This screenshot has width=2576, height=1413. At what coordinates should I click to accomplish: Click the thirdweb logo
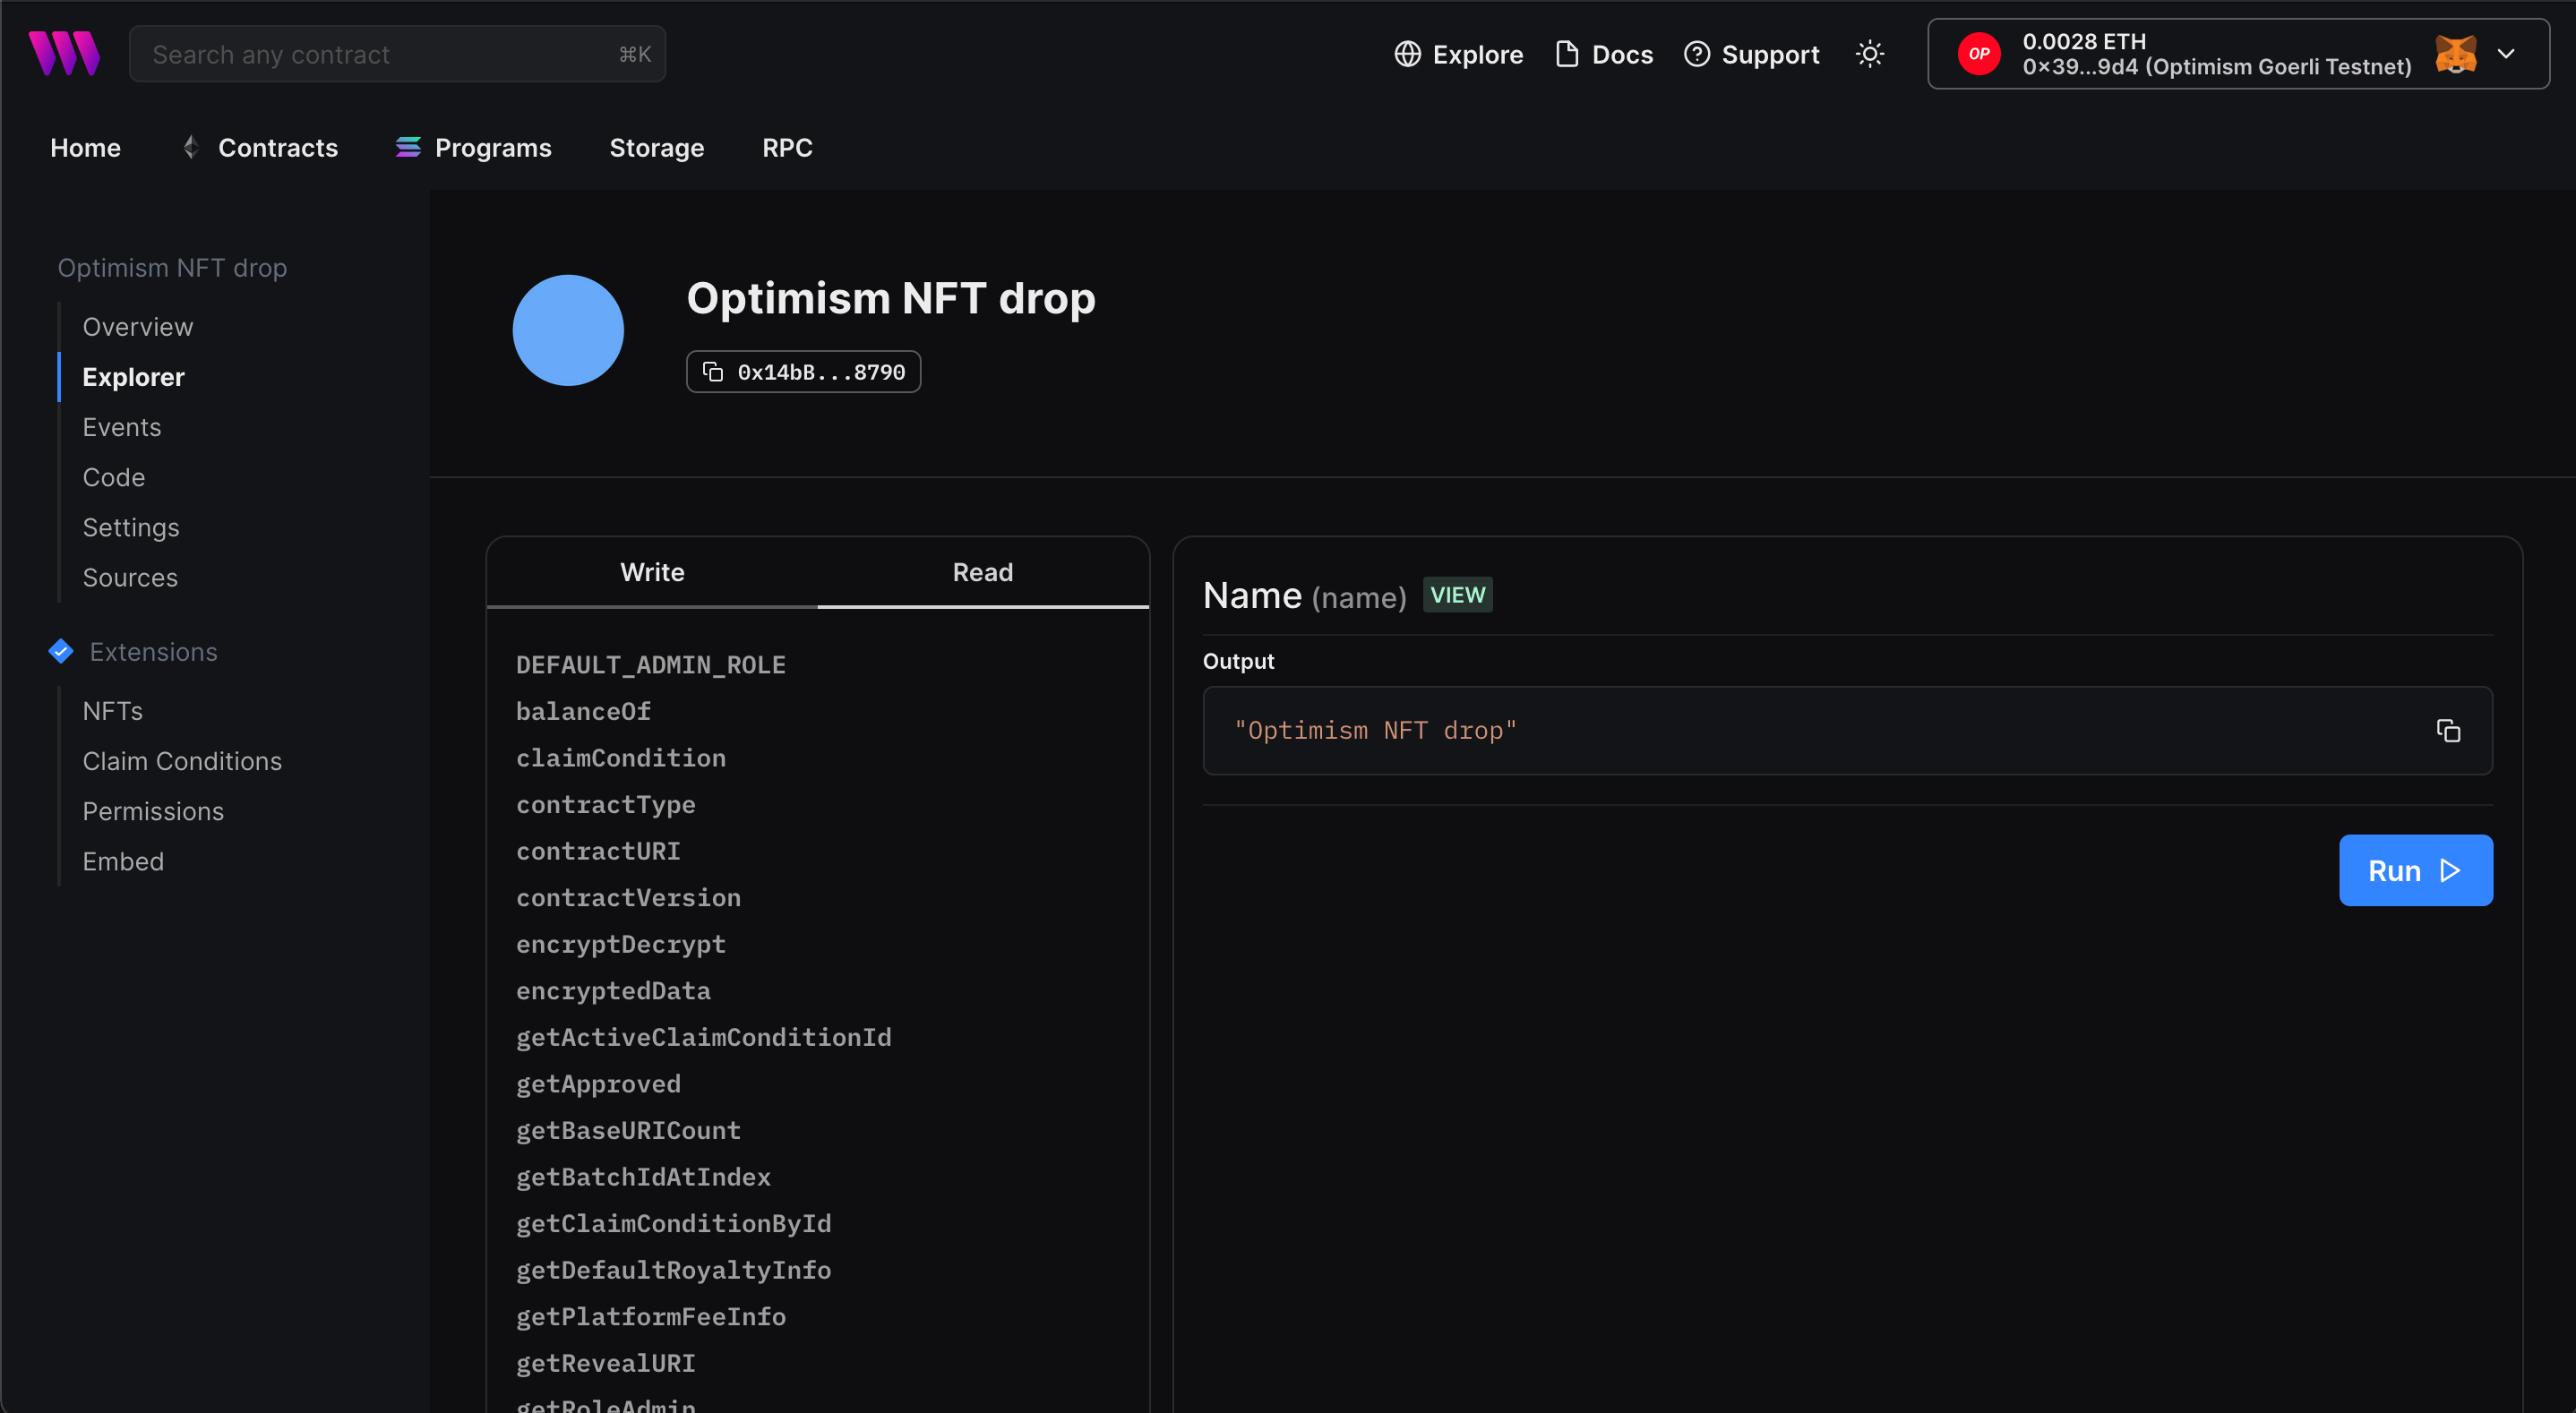64,52
